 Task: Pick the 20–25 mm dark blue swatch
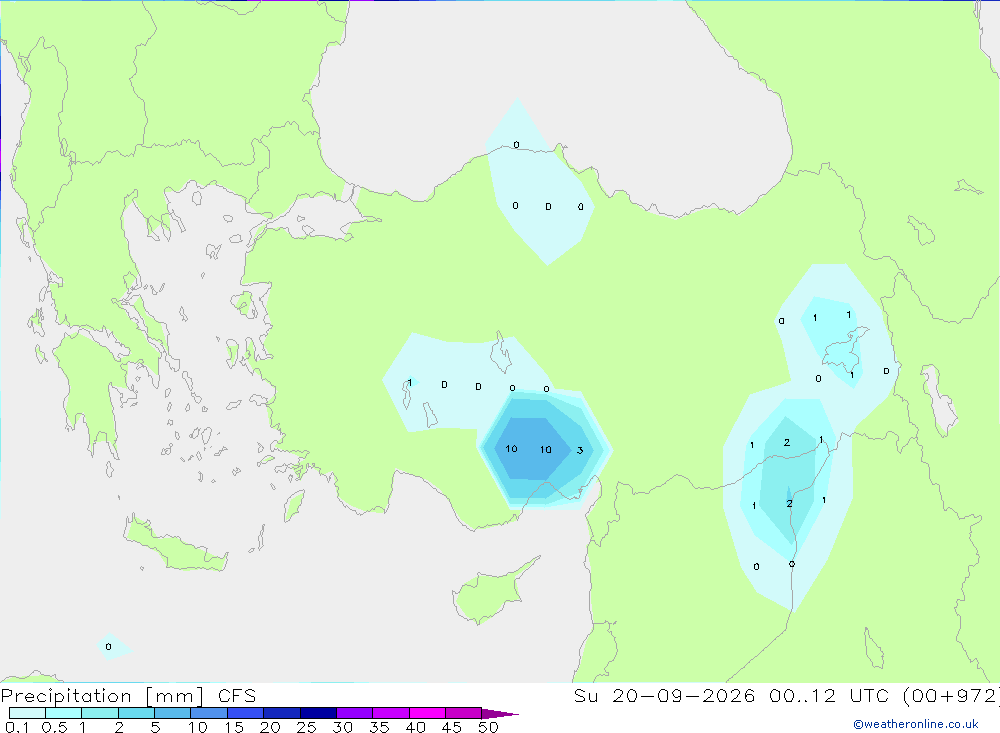click(x=281, y=713)
